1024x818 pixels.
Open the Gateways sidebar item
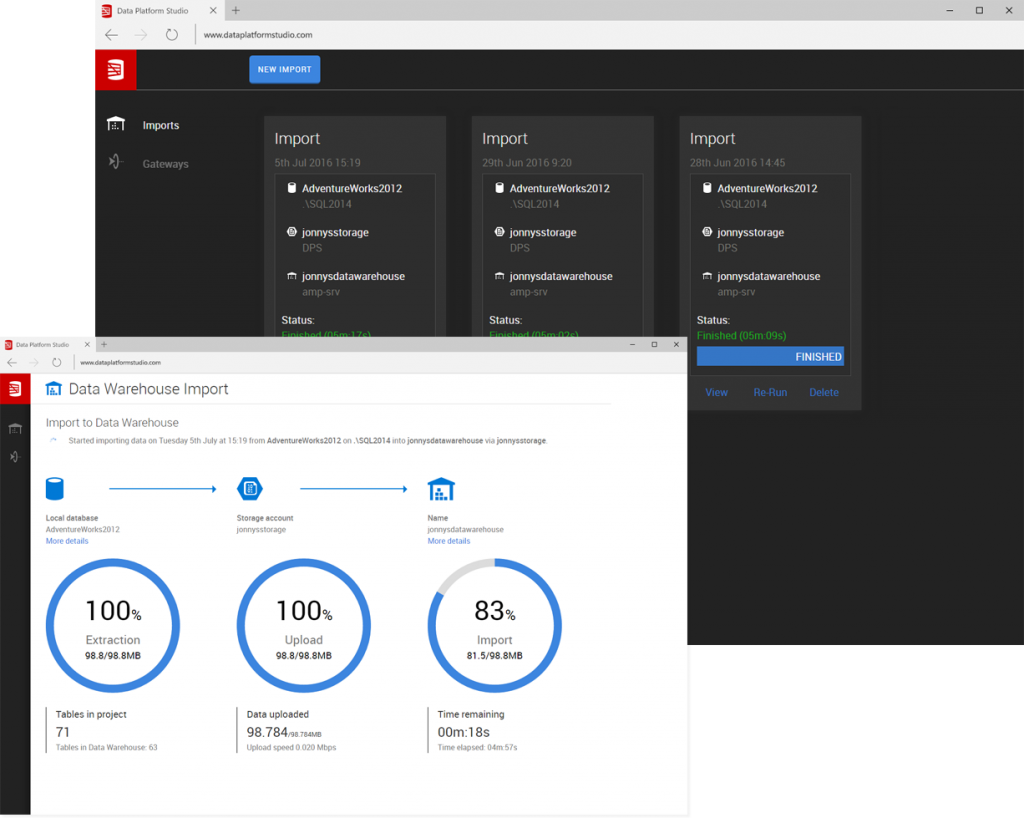point(165,164)
